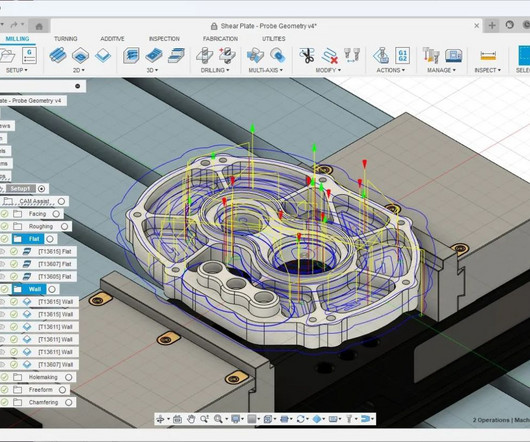Activate the Chamfering folder radio button
Viewport: 530px width, 442px height.
[69, 402]
